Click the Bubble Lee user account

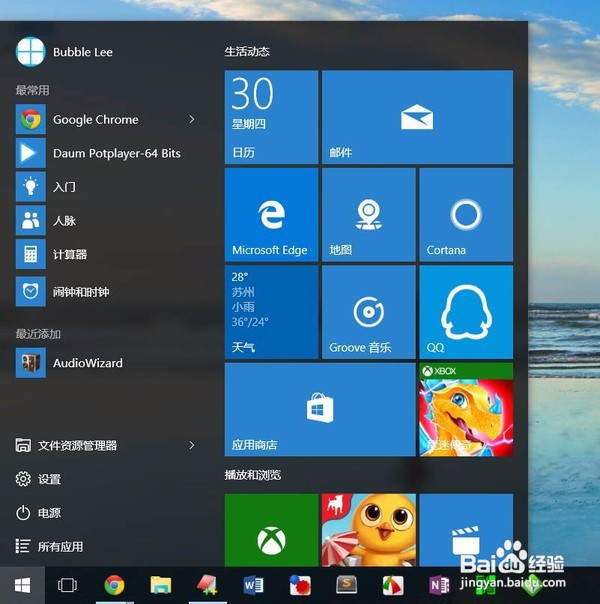(x=64, y=52)
